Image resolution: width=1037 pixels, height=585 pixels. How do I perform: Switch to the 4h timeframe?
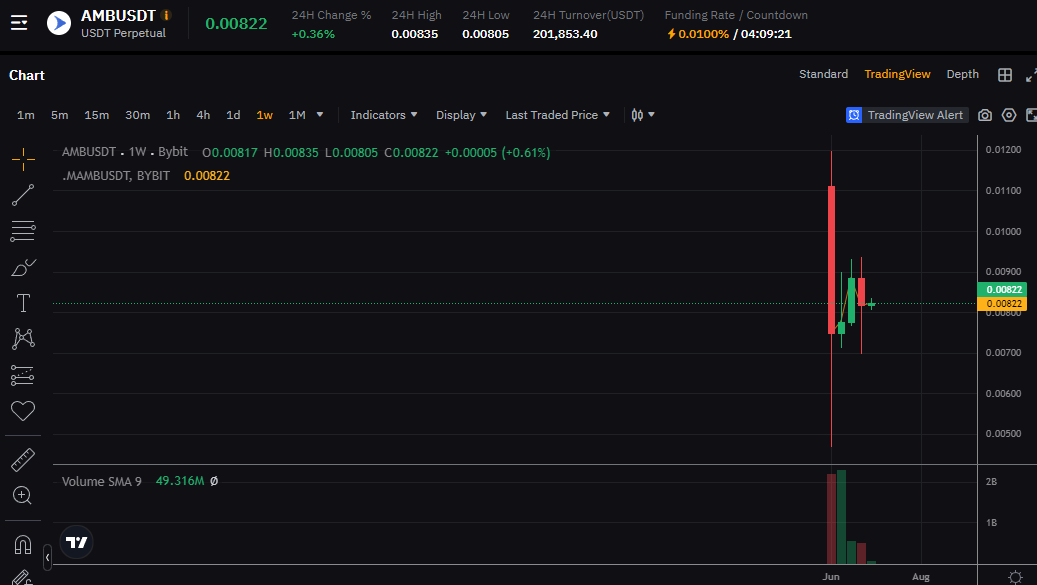(203, 115)
